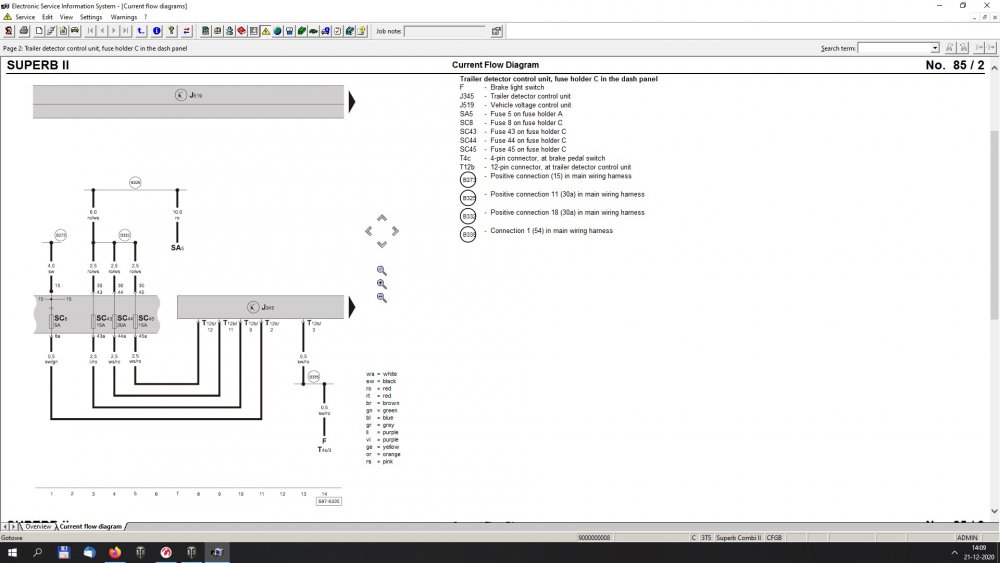1000x563 pixels.
Task: Open the View menu
Action: (x=66, y=17)
